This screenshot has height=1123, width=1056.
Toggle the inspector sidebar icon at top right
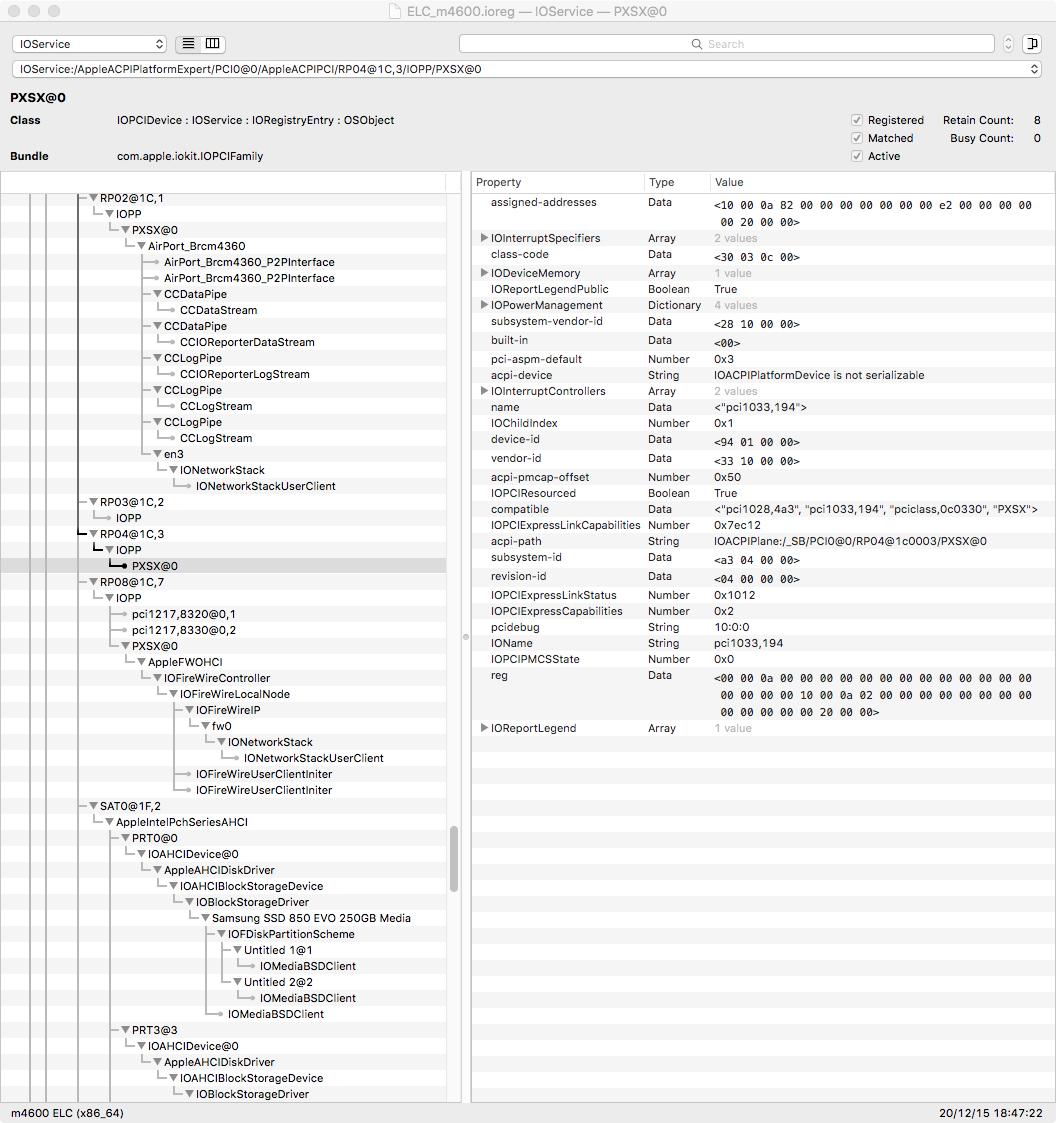pyautogui.click(x=1031, y=44)
